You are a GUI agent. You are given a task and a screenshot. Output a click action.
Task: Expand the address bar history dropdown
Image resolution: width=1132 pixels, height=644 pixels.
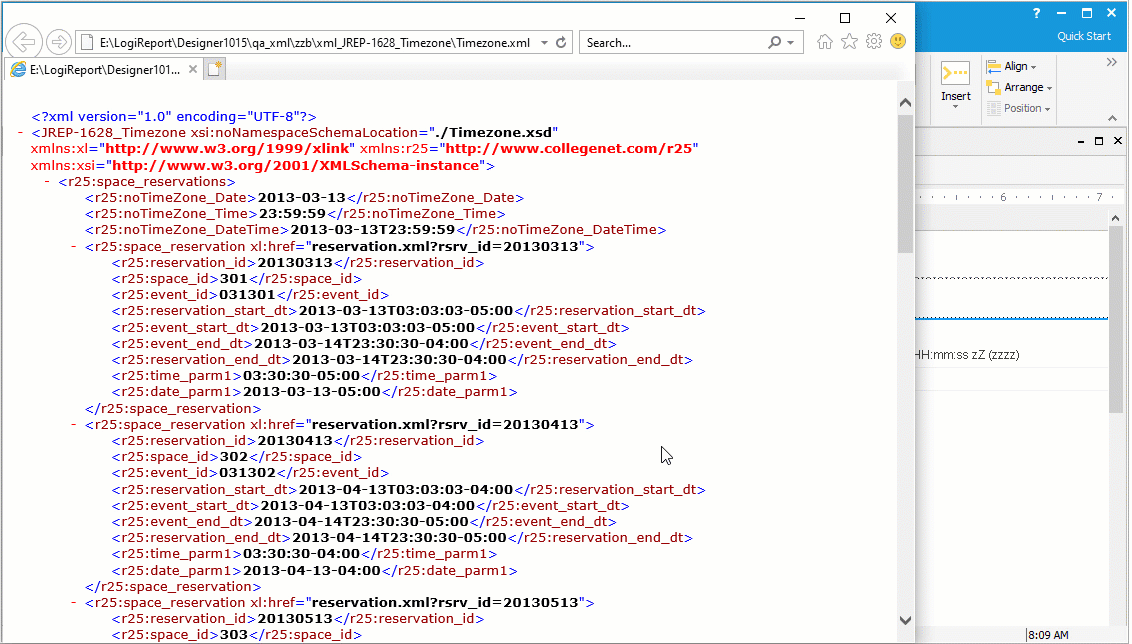pos(544,43)
